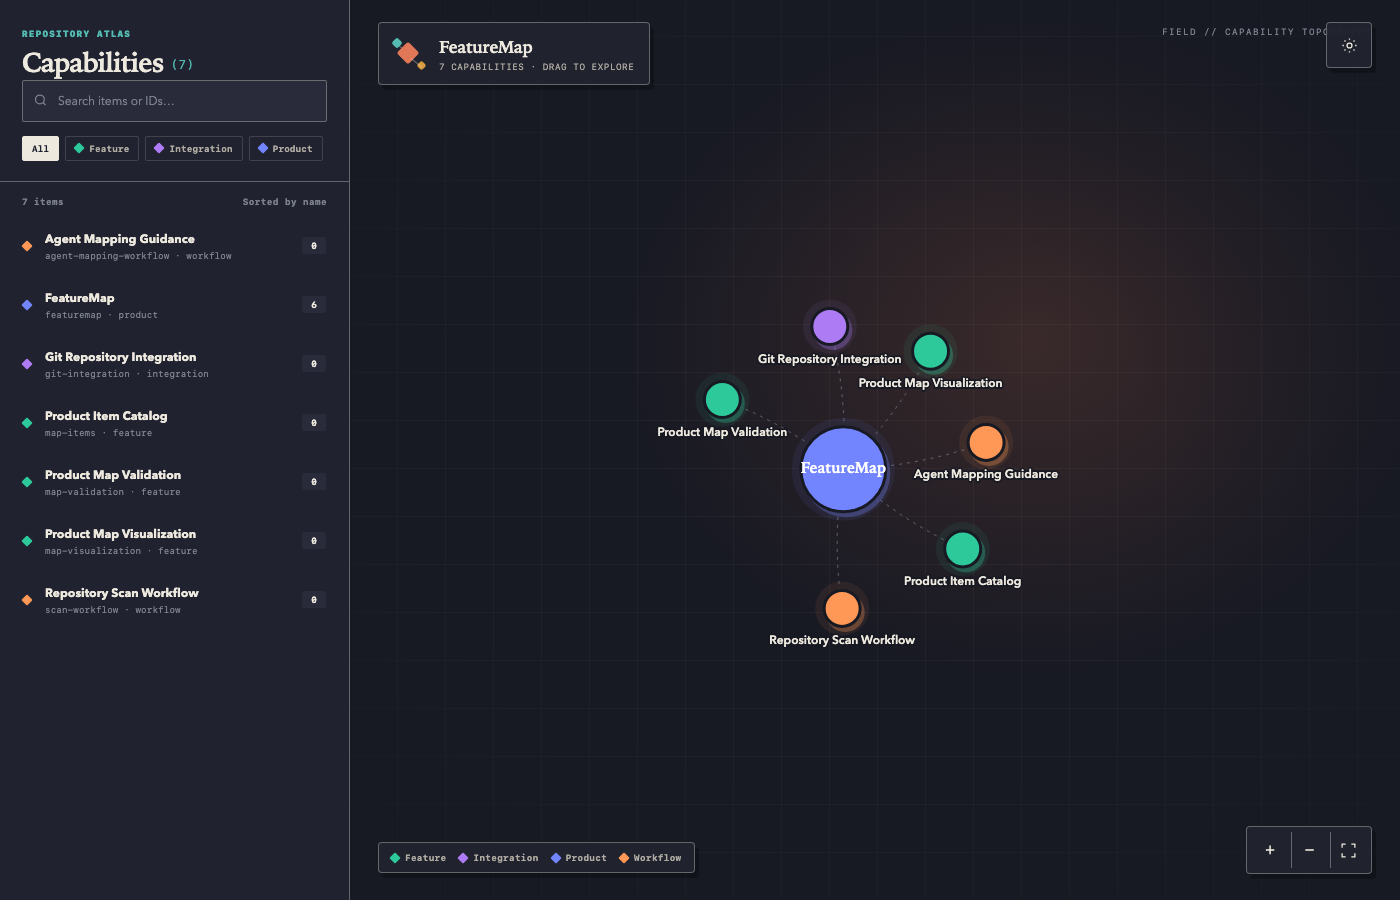The height and width of the screenshot is (900, 1400).
Task: Click the FeatureMap title in header card
Action: (x=486, y=47)
